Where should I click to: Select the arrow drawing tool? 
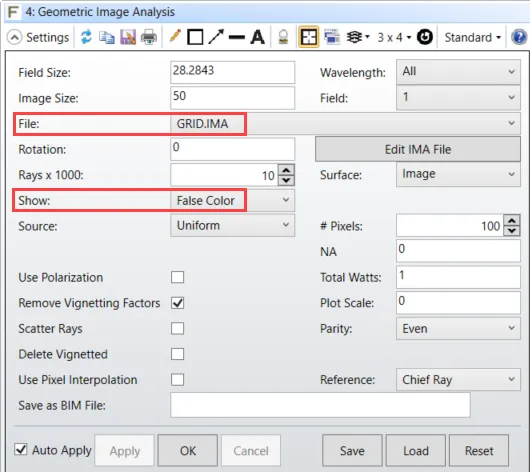(x=216, y=37)
